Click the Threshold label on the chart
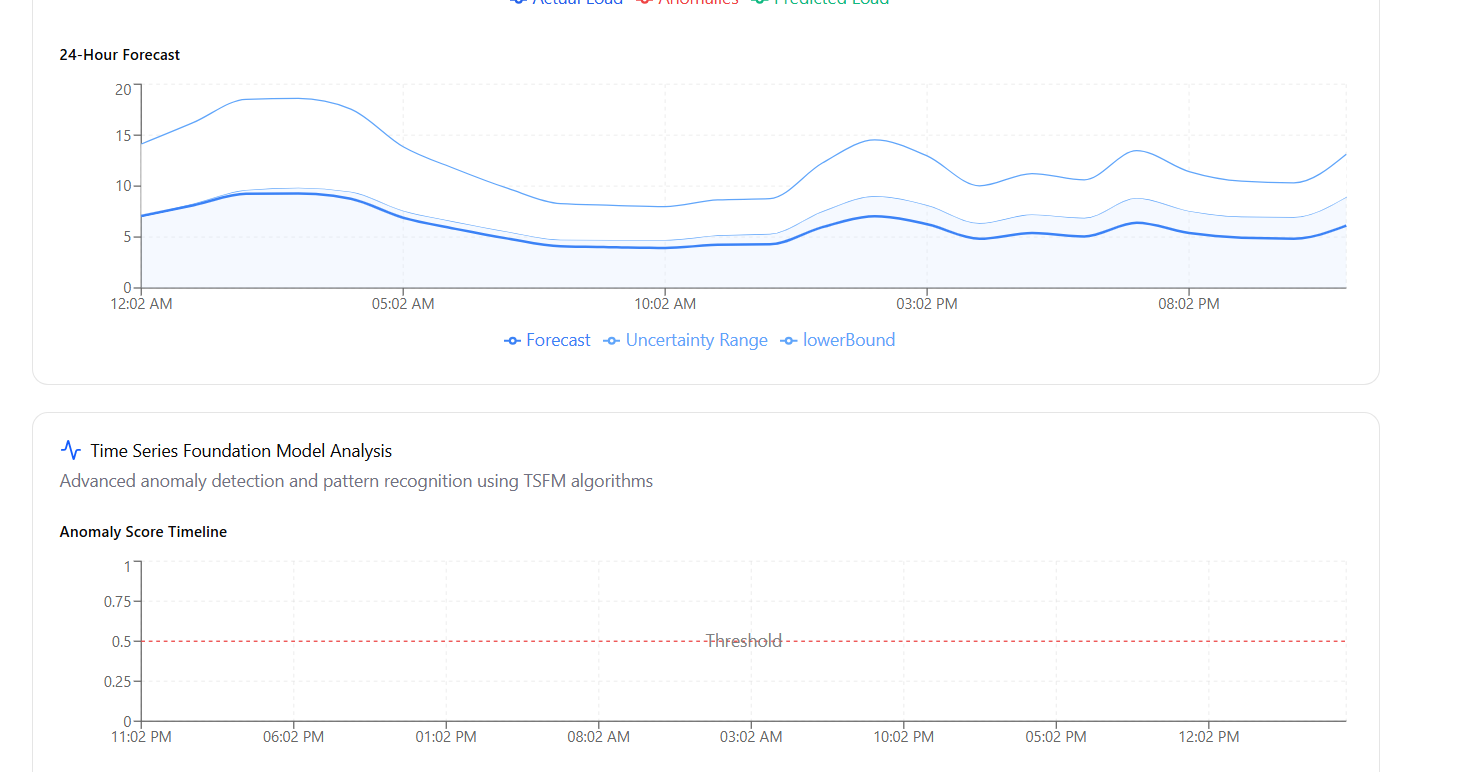1476x772 pixels. (x=743, y=641)
